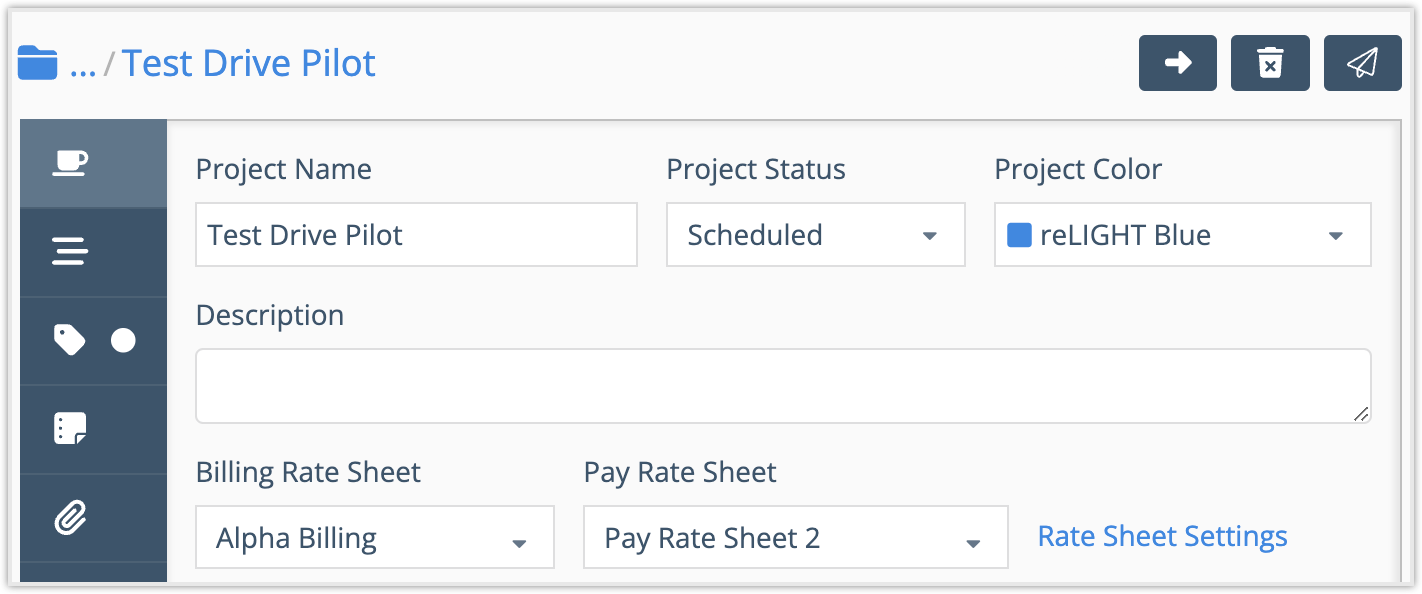Click the reLIGHT Blue color swatch

click(x=1018, y=233)
